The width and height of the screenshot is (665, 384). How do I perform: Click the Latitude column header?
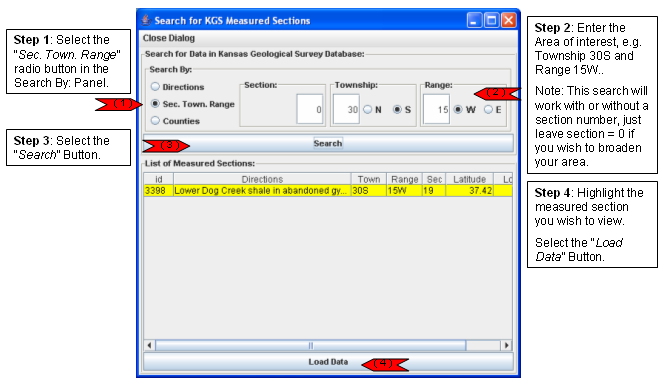(x=469, y=179)
